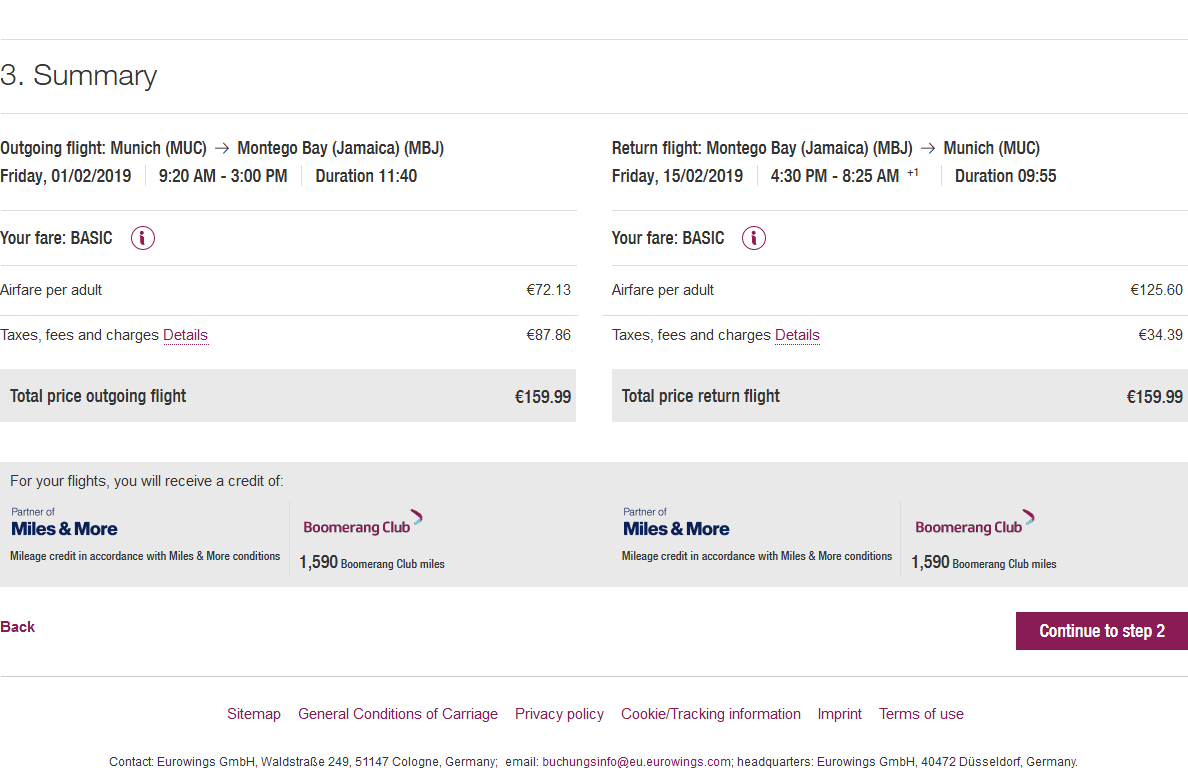Go Back to previous step

[x=17, y=626]
